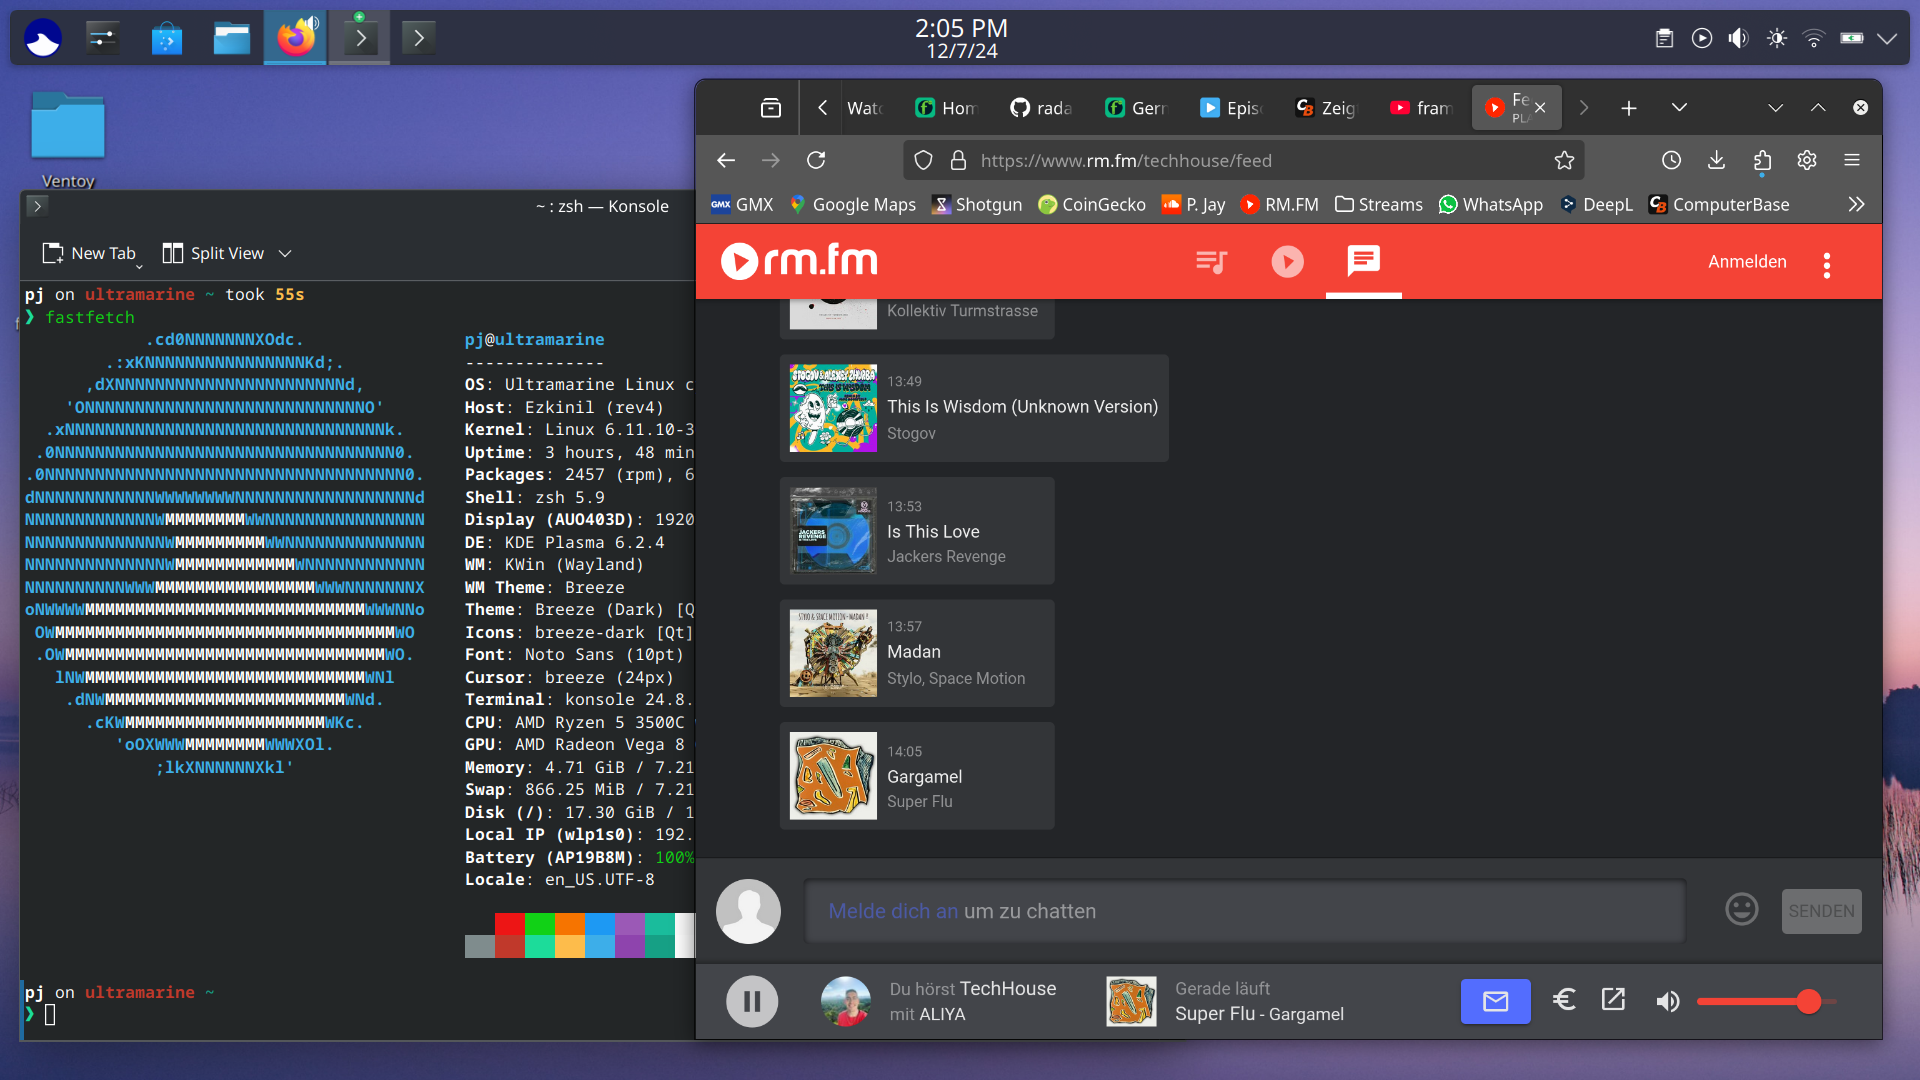Open the Streams bookmarks folder
1920x1080 pixels.
(1378, 204)
